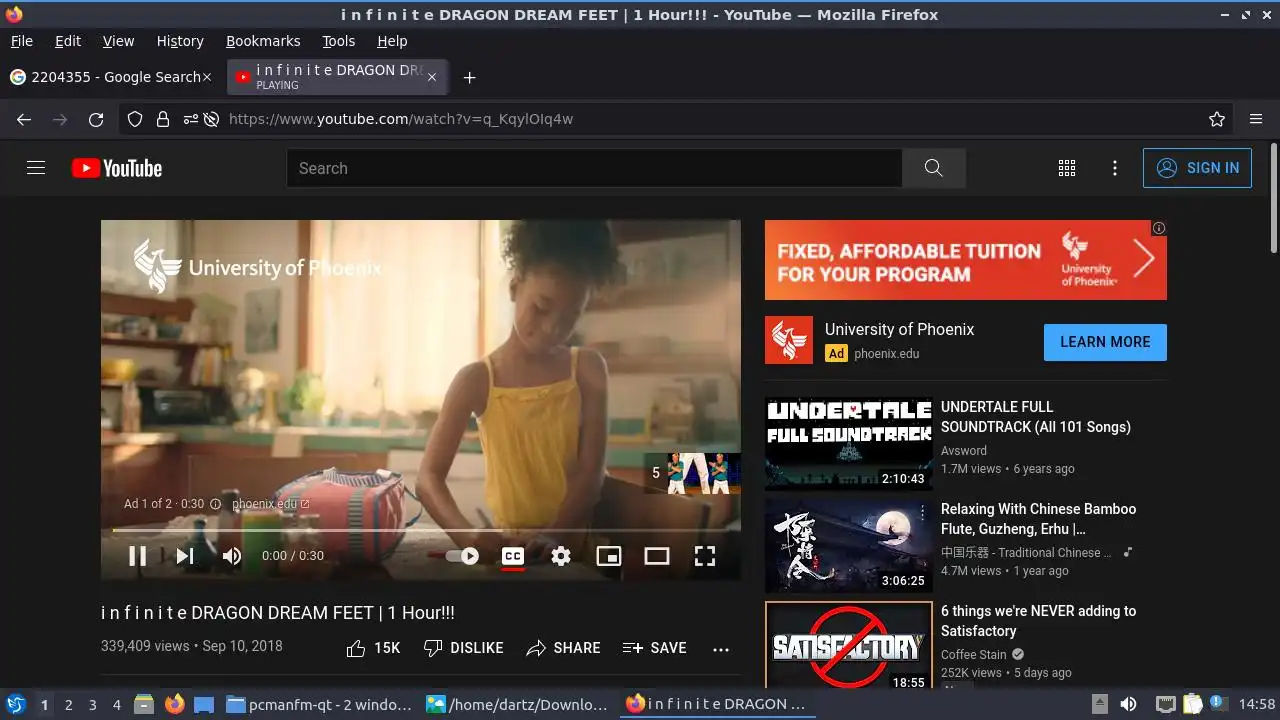
Task: Click the up next mini thumbnail in player
Action: point(692,473)
